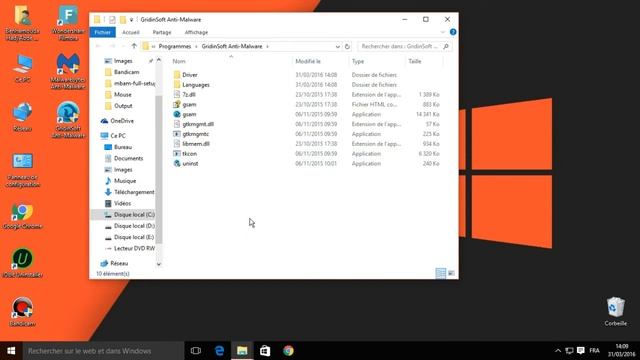Open Explorer help question mark icon

(453, 32)
